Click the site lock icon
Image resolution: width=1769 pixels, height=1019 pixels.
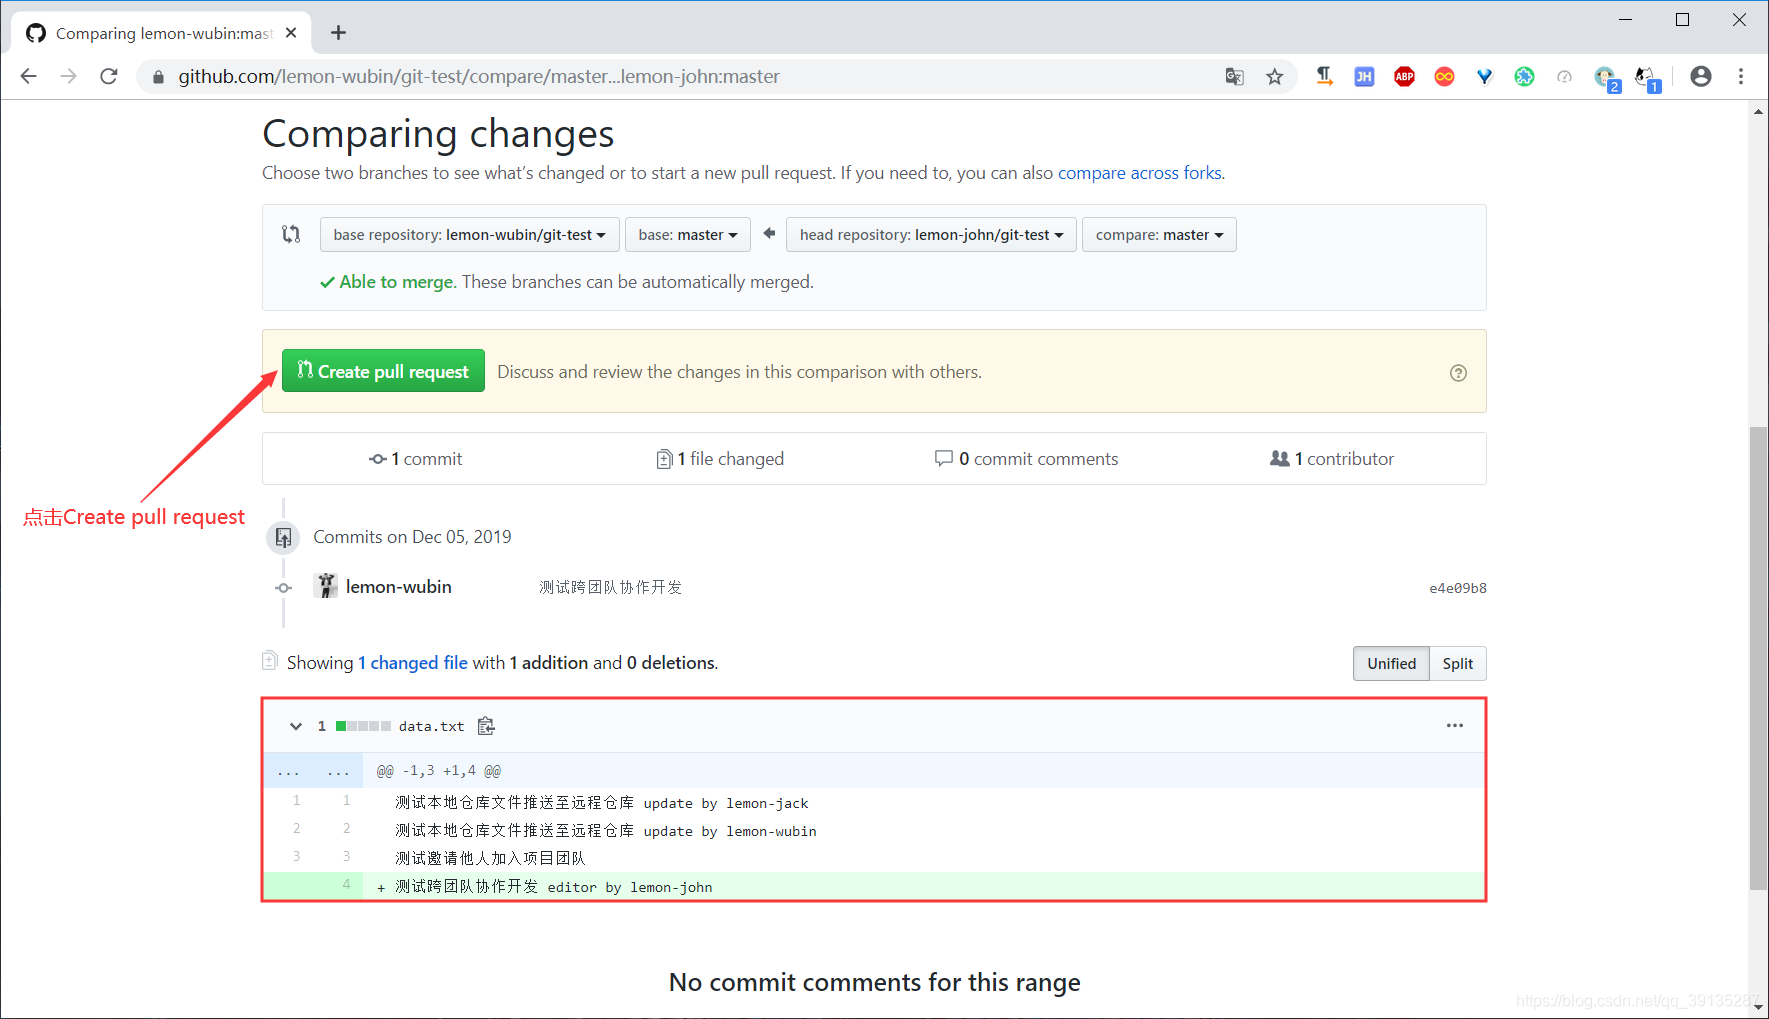pos(158,77)
